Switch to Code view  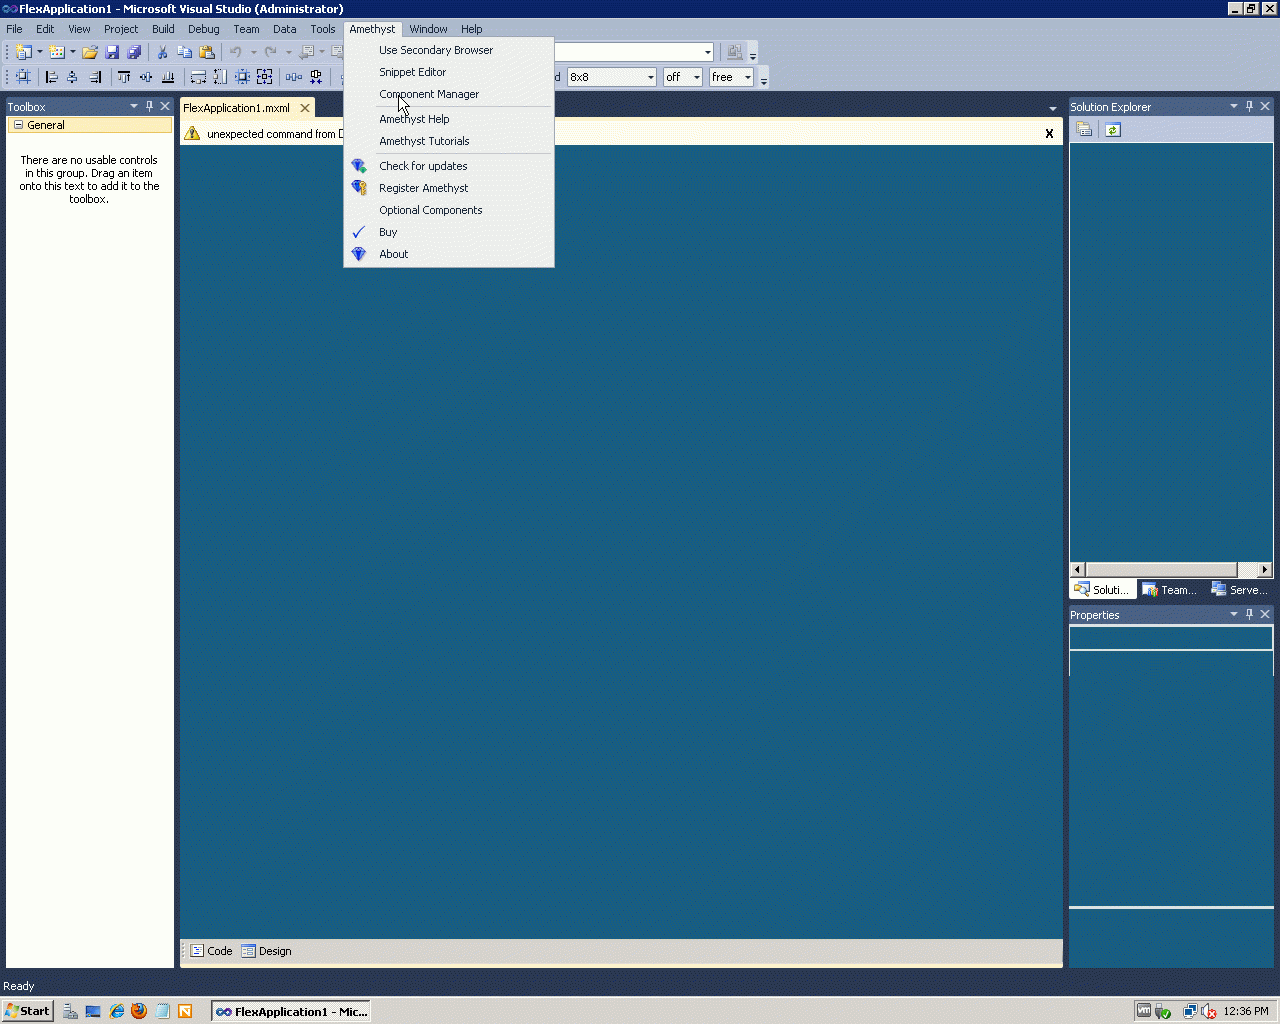[211, 951]
